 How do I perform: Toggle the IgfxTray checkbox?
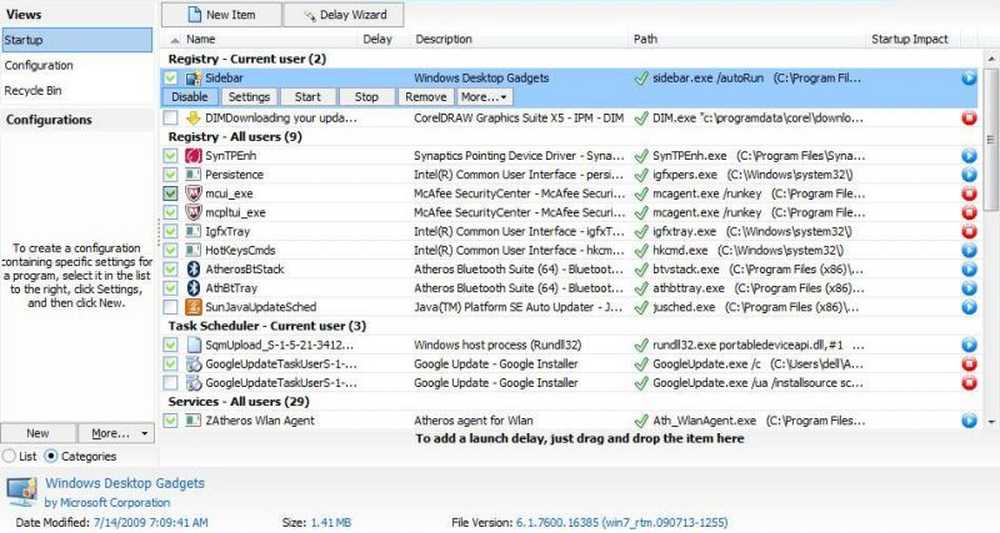pos(170,231)
